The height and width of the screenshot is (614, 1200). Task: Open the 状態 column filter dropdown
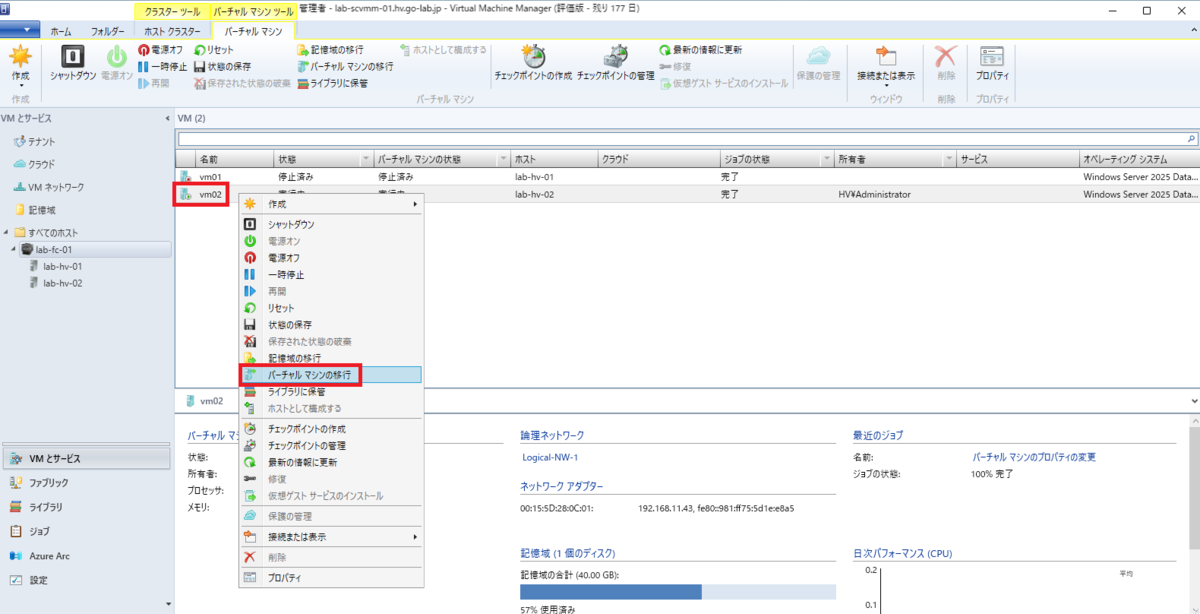coord(366,160)
